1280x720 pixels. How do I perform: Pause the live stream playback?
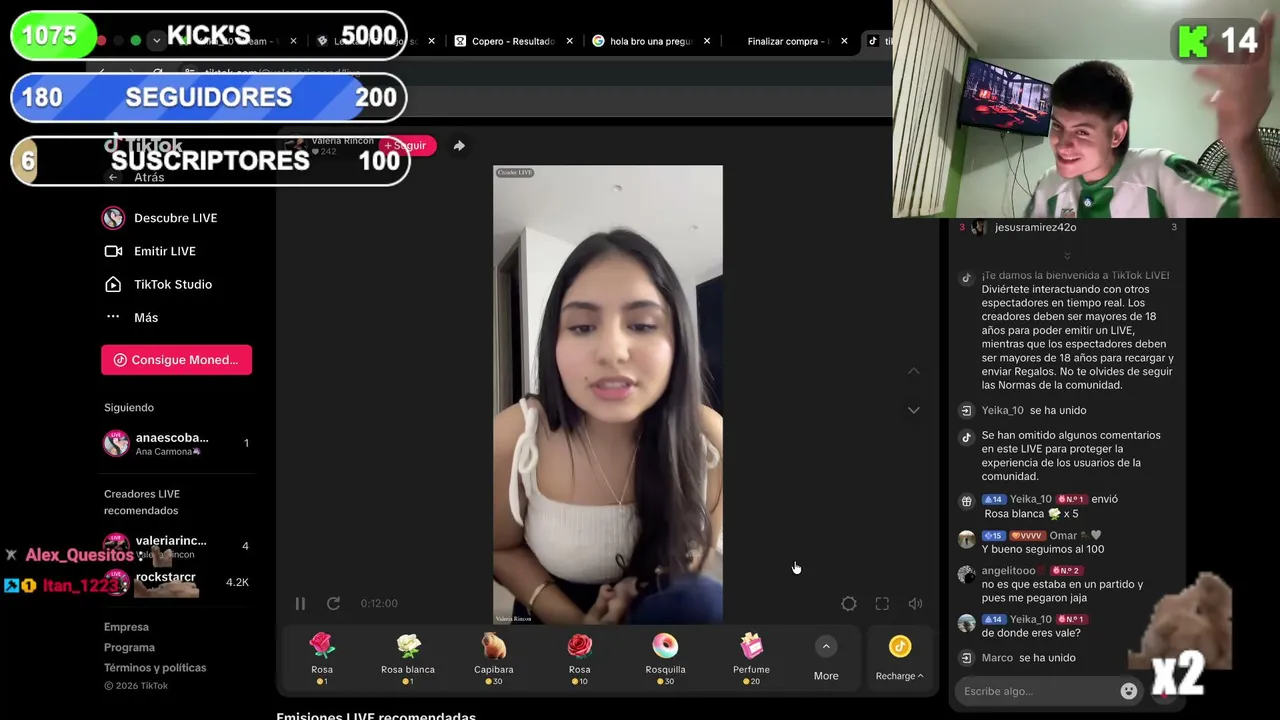coord(300,603)
